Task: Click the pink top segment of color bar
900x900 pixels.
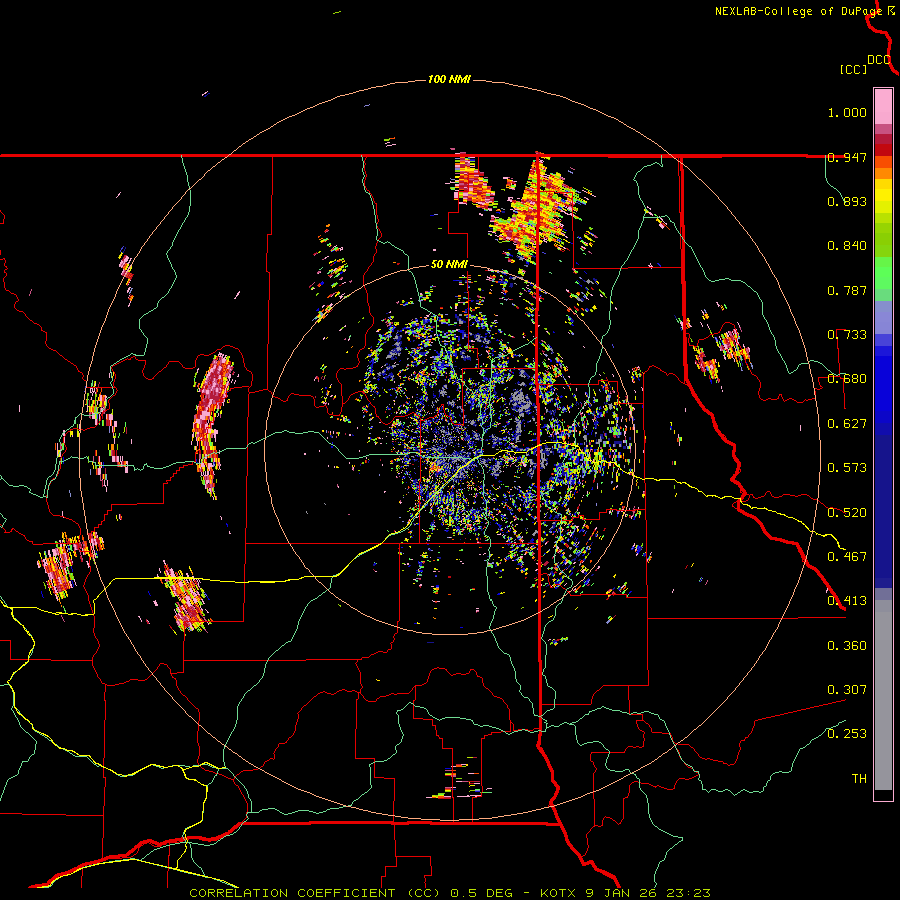Action: click(x=883, y=107)
